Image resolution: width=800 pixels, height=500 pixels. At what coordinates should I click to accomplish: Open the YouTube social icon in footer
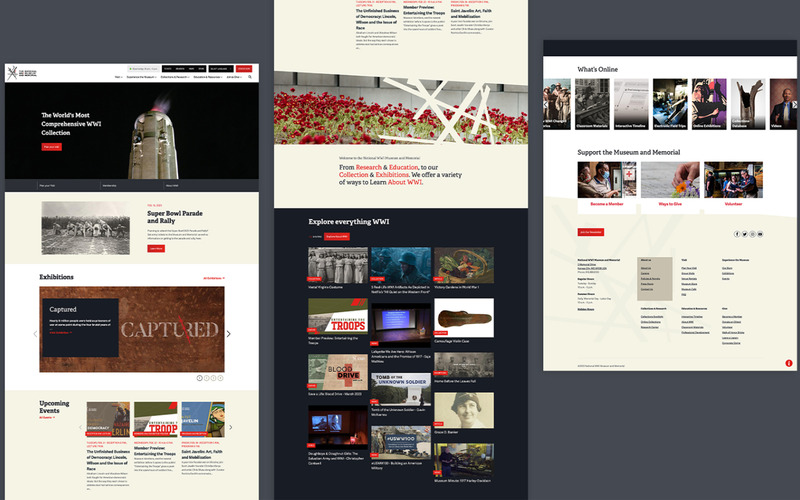point(760,234)
